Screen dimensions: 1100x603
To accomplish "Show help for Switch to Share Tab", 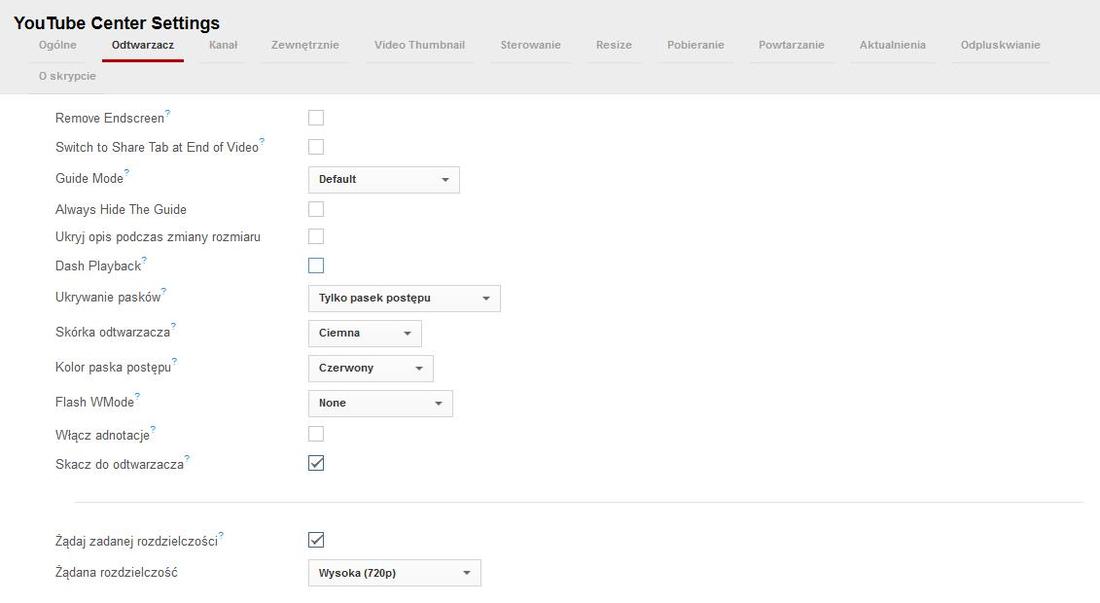I will (x=262, y=140).
